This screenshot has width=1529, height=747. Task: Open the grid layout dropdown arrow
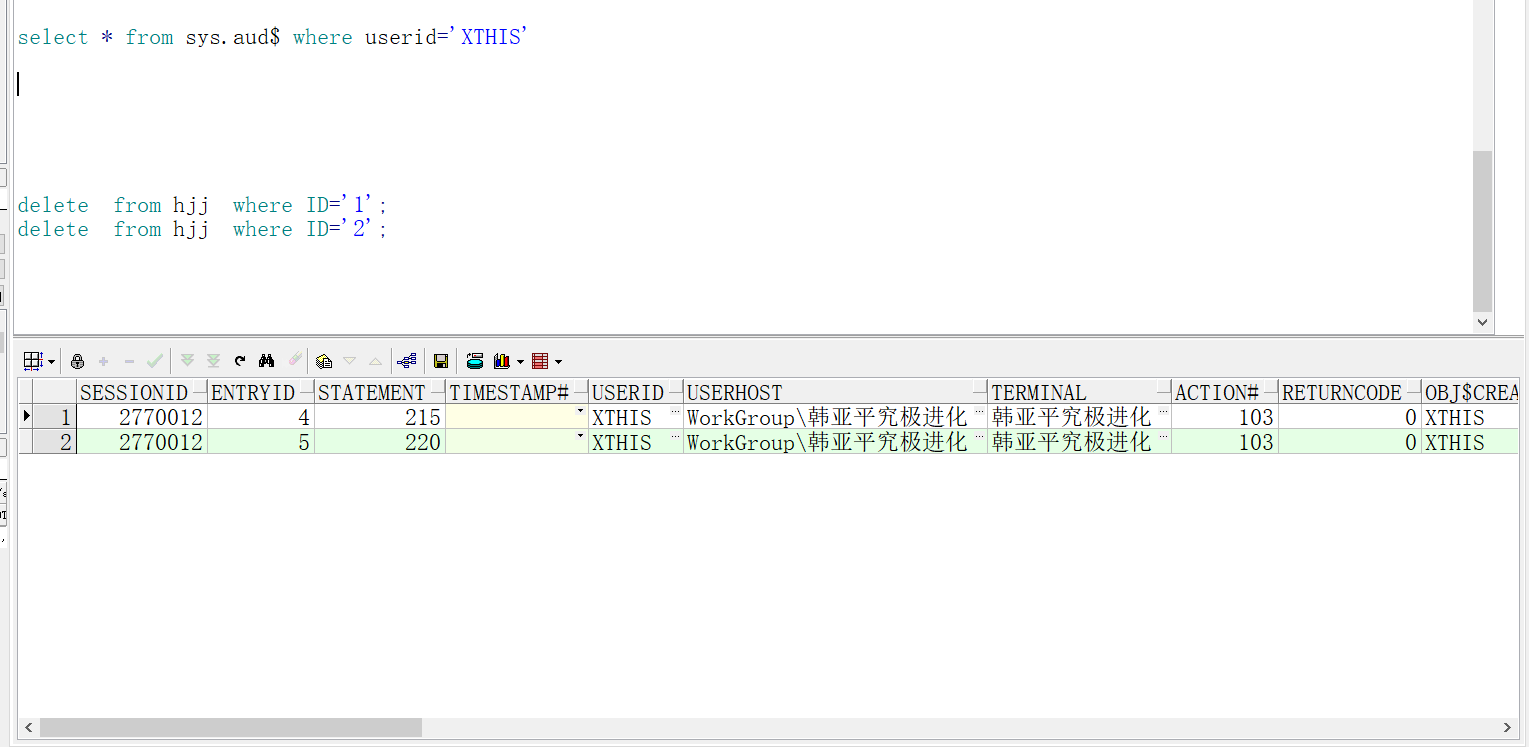coord(49,361)
